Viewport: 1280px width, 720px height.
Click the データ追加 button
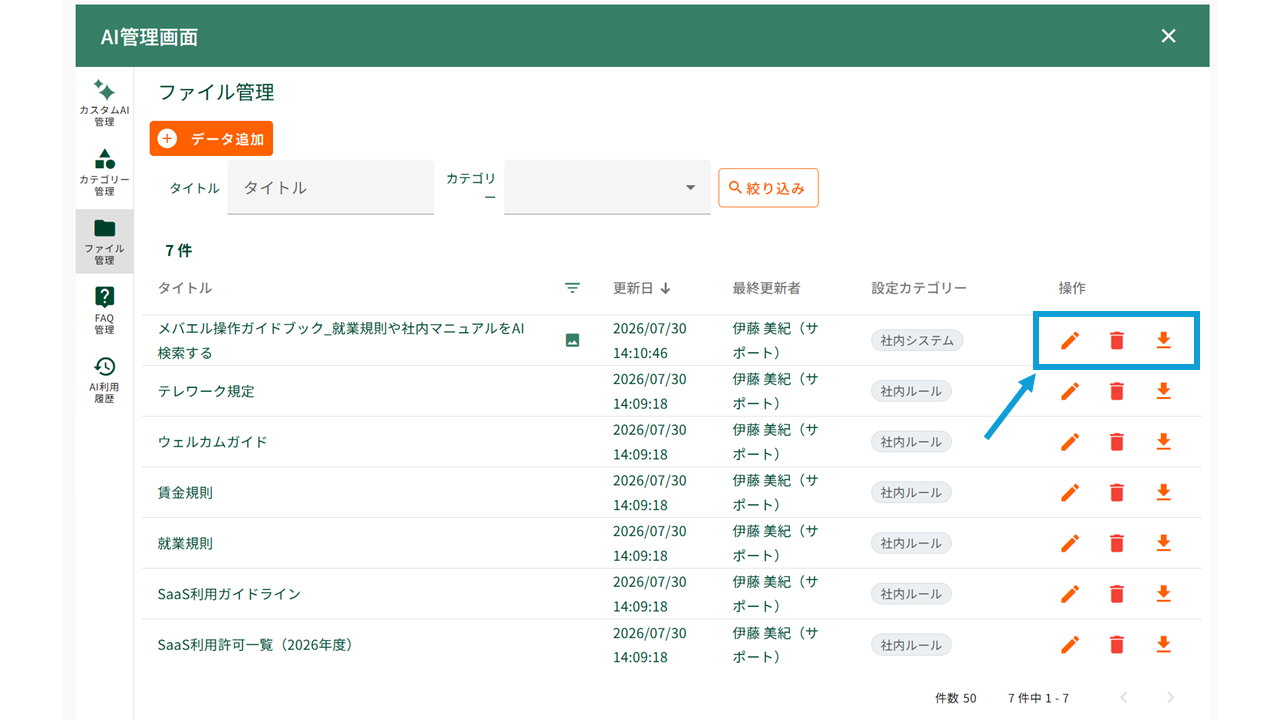[211, 139]
